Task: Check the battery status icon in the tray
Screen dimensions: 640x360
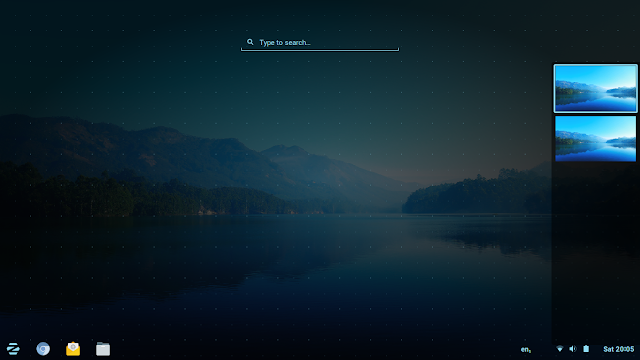Action: click(x=586, y=349)
